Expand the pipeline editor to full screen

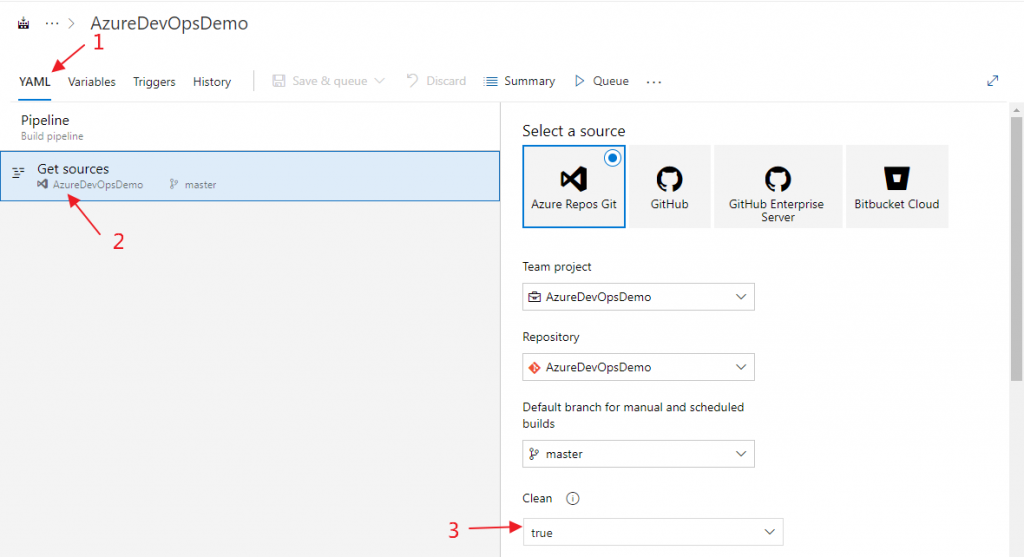pos(992,81)
